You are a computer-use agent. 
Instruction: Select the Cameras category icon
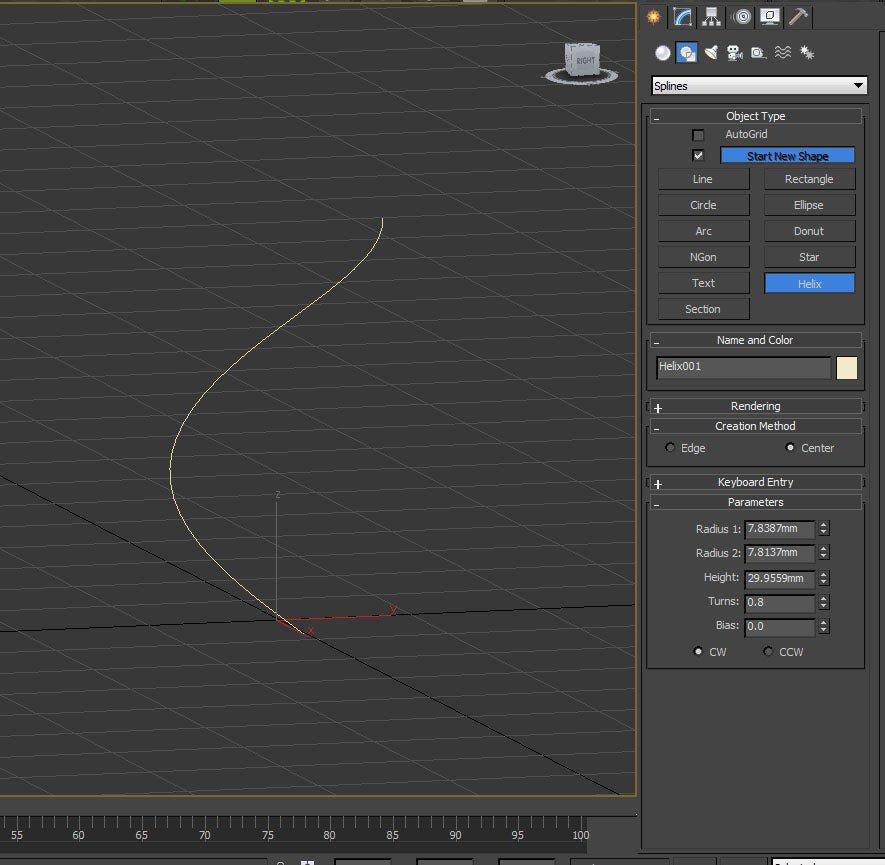(x=735, y=53)
